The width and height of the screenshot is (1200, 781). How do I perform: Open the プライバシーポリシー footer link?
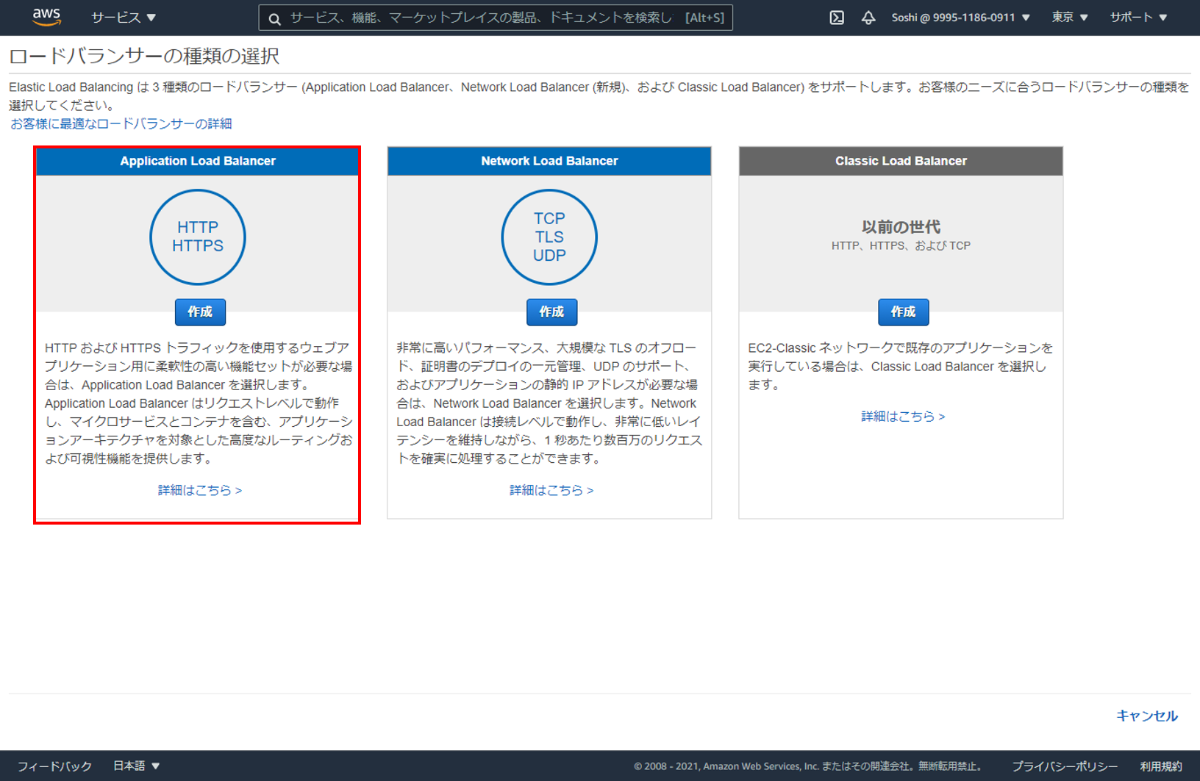pos(1065,766)
